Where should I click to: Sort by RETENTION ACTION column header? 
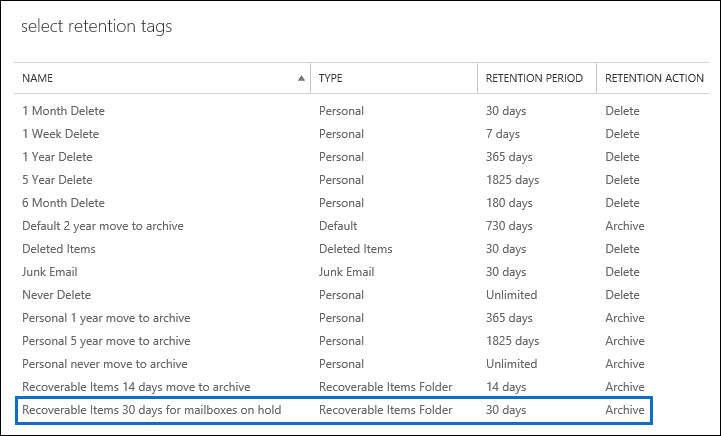[654, 78]
